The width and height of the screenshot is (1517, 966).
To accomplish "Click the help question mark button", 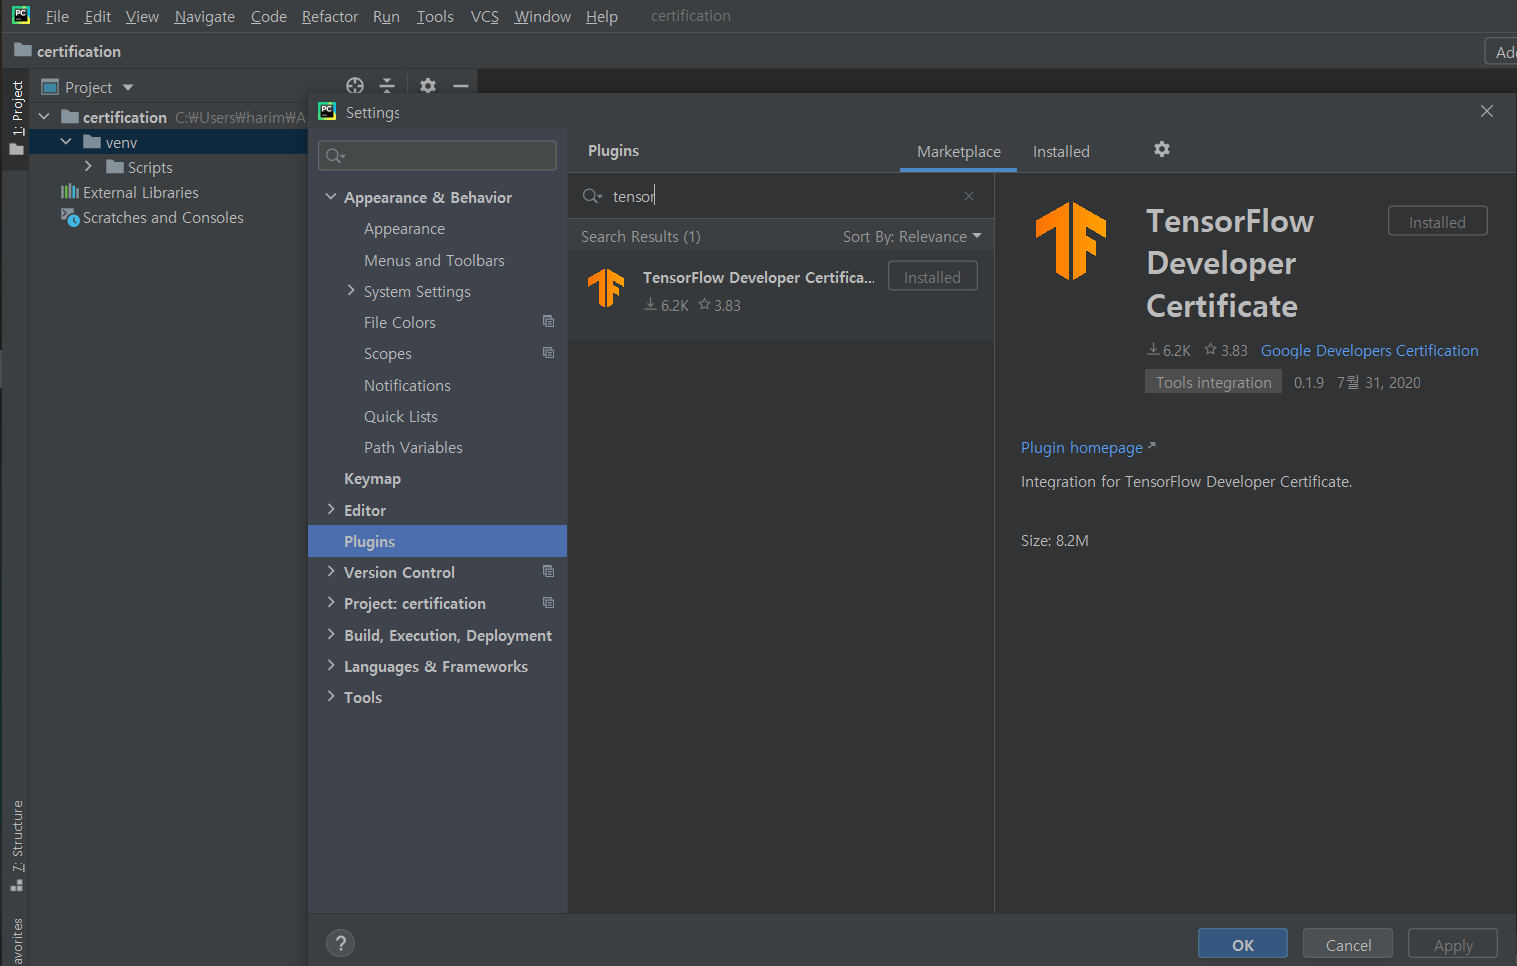I will coord(341,943).
